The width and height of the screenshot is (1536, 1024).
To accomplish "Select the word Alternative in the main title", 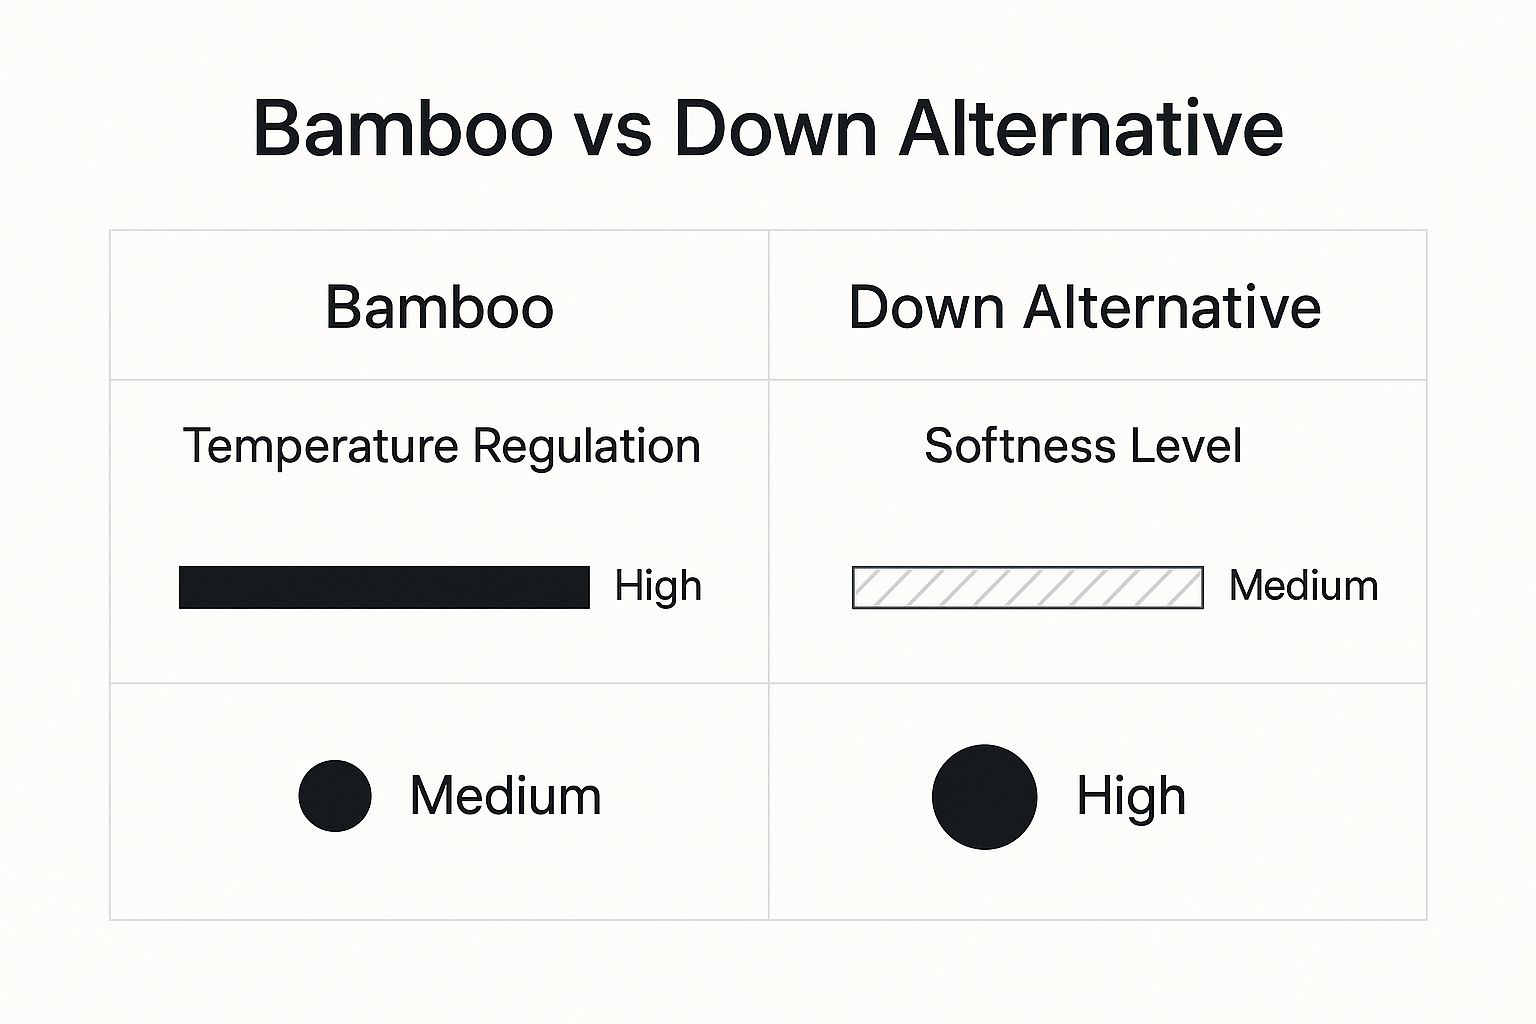I will click(x=1091, y=129).
